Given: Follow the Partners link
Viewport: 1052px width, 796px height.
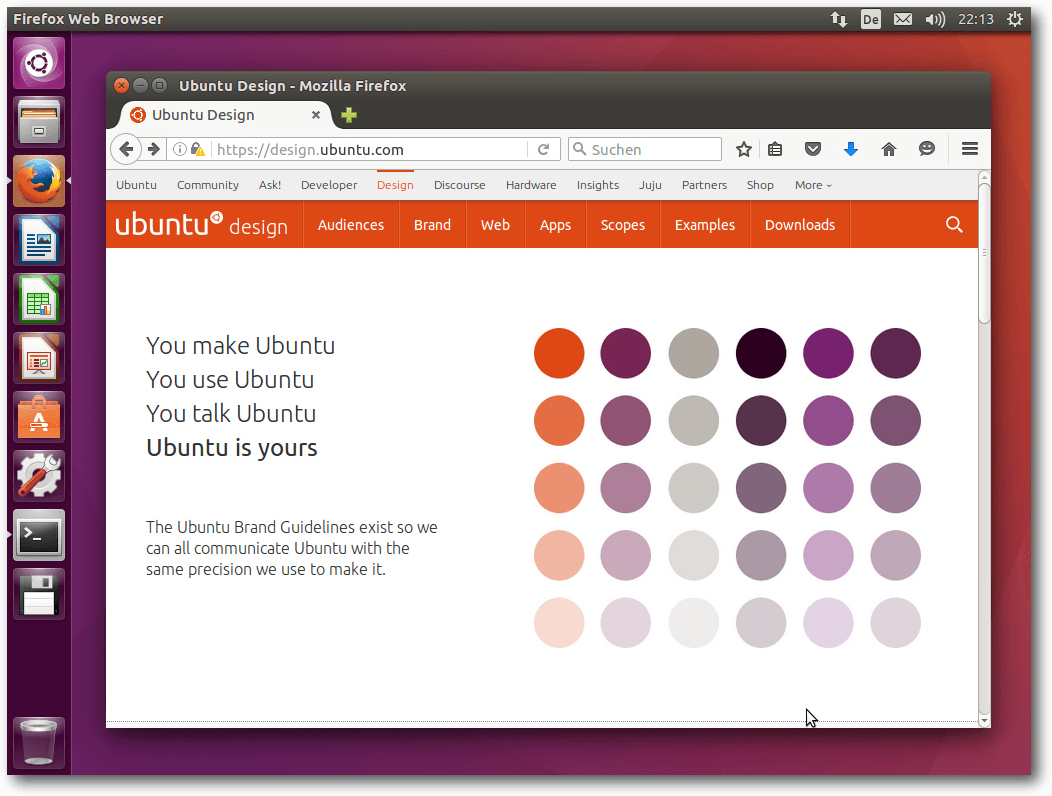Looking at the screenshot, I should click(x=704, y=185).
